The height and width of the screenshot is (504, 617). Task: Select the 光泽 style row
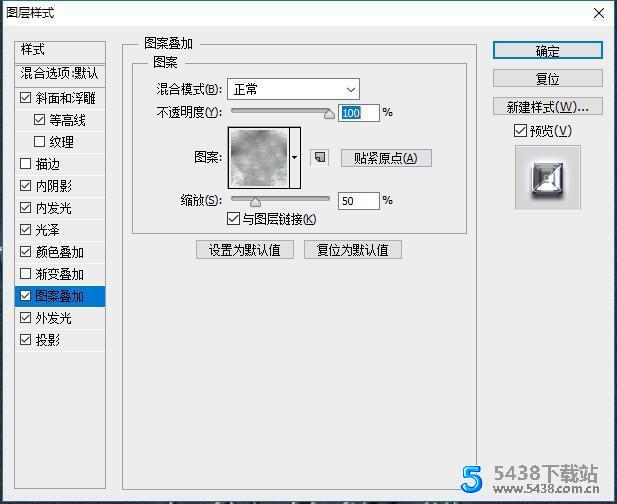[60, 230]
